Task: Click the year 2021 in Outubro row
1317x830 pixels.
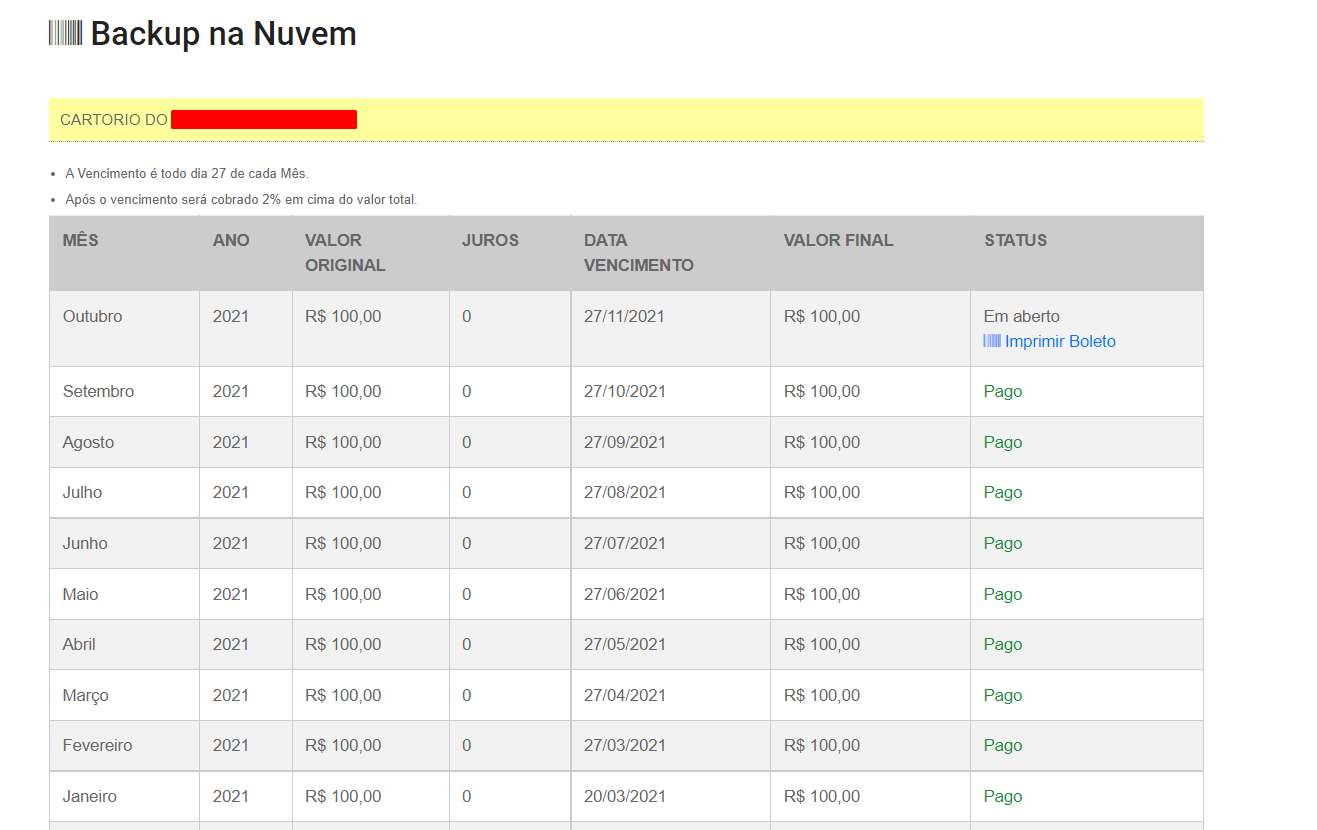Action: (x=231, y=316)
